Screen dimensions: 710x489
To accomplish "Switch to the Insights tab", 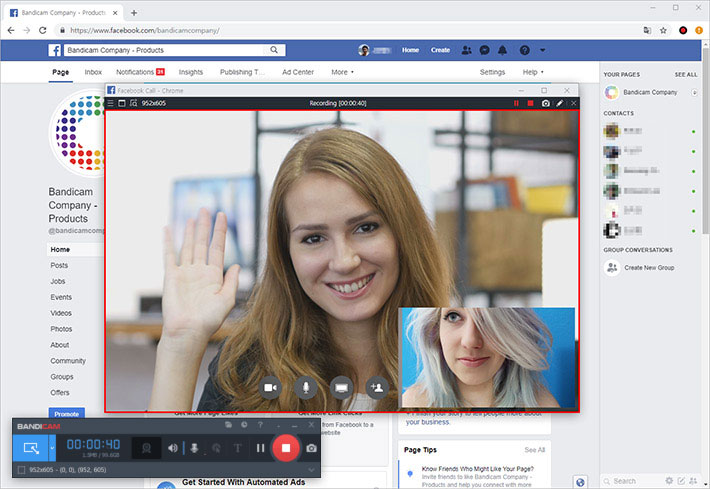I will 190,72.
